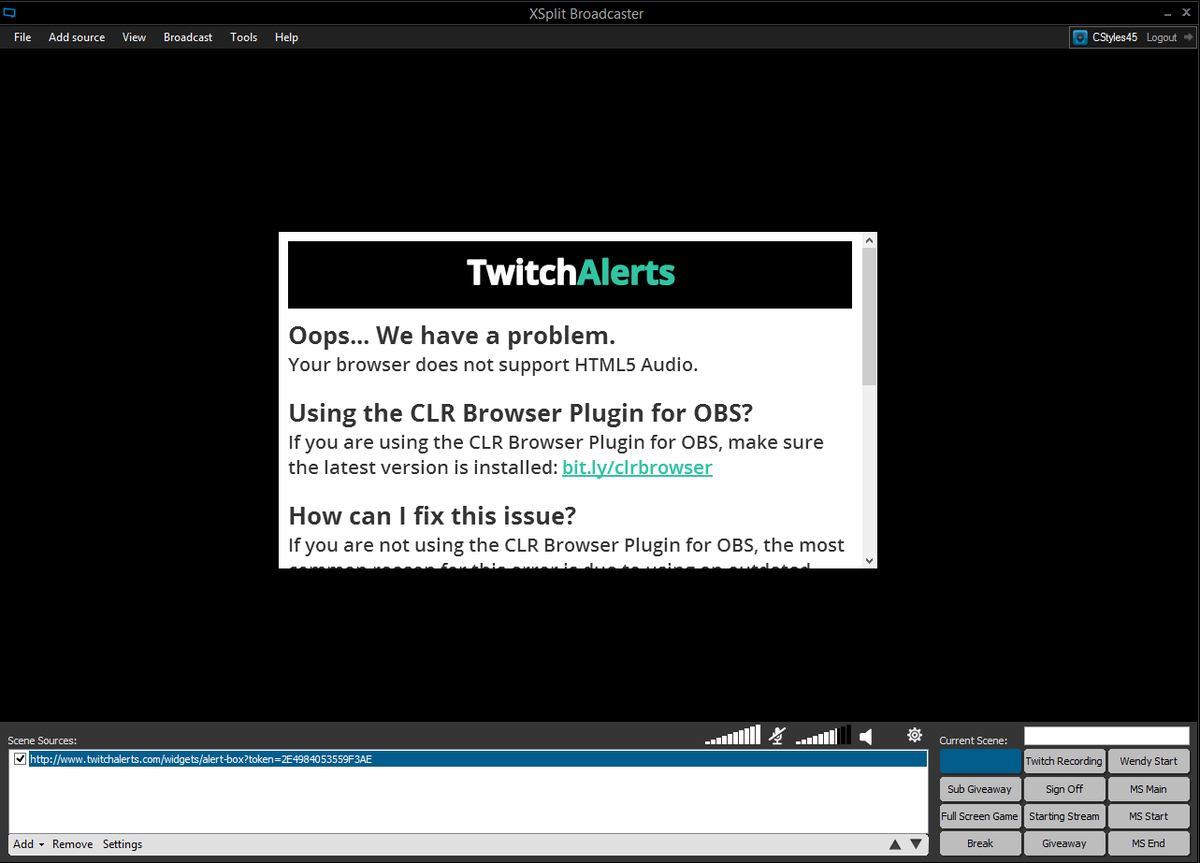Click the XSplit logo icon in title bar
1200x863 pixels.
click(10, 13)
